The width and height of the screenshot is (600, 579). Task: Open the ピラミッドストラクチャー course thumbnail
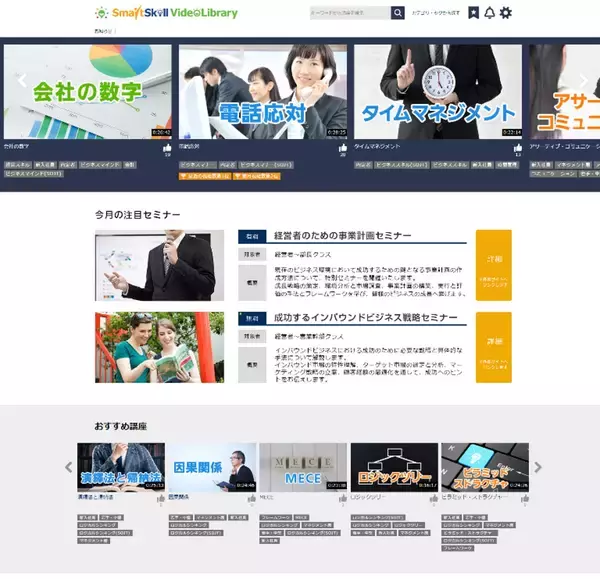coord(485,467)
